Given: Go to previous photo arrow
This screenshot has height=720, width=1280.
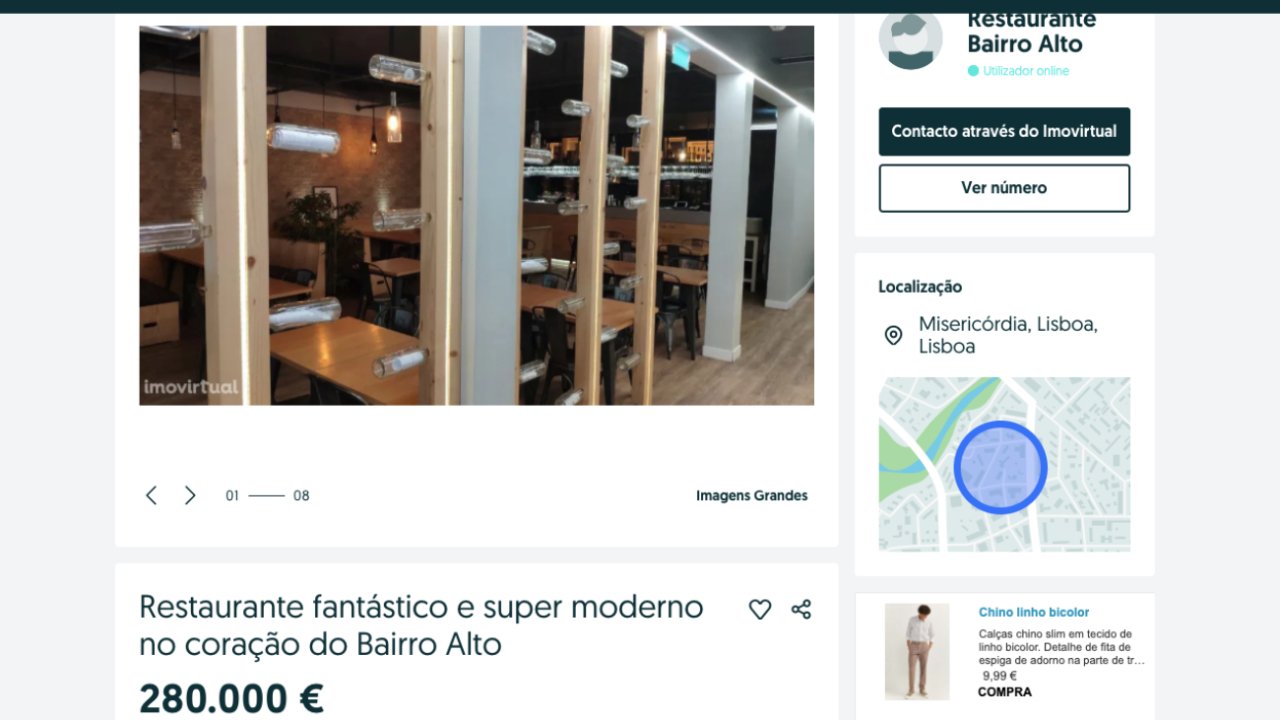Looking at the screenshot, I should tap(151, 495).
